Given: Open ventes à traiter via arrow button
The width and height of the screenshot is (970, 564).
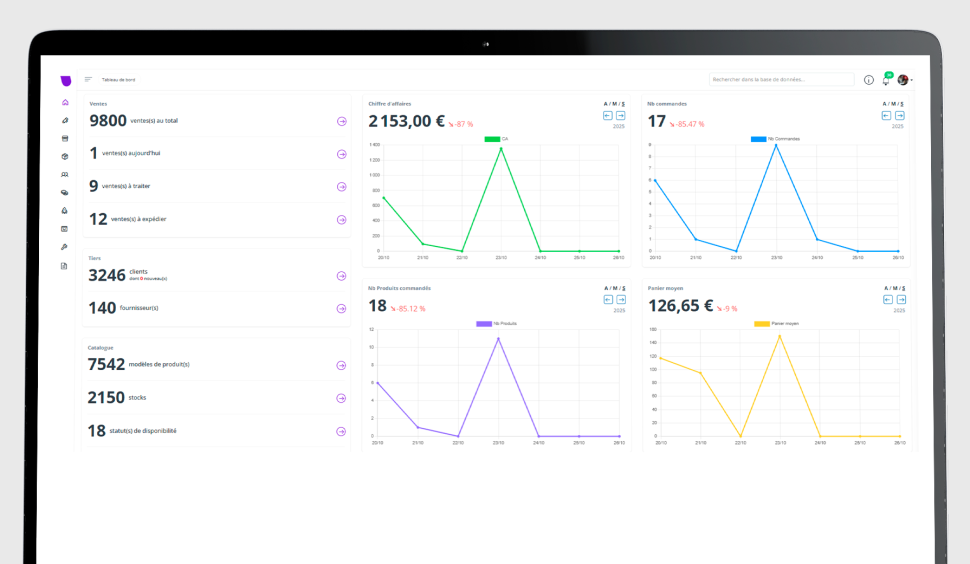Looking at the screenshot, I should click(341, 186).
